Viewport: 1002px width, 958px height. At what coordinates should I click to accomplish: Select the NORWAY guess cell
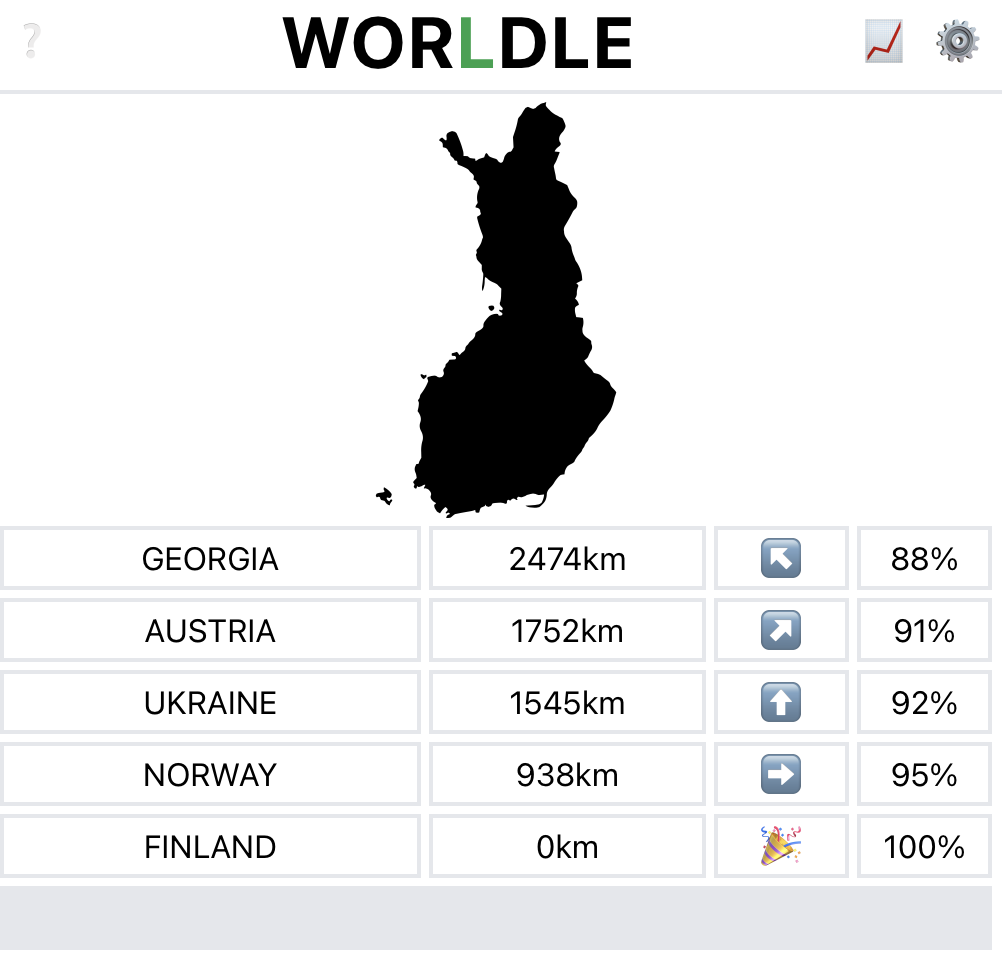click(x=210, y=774)
